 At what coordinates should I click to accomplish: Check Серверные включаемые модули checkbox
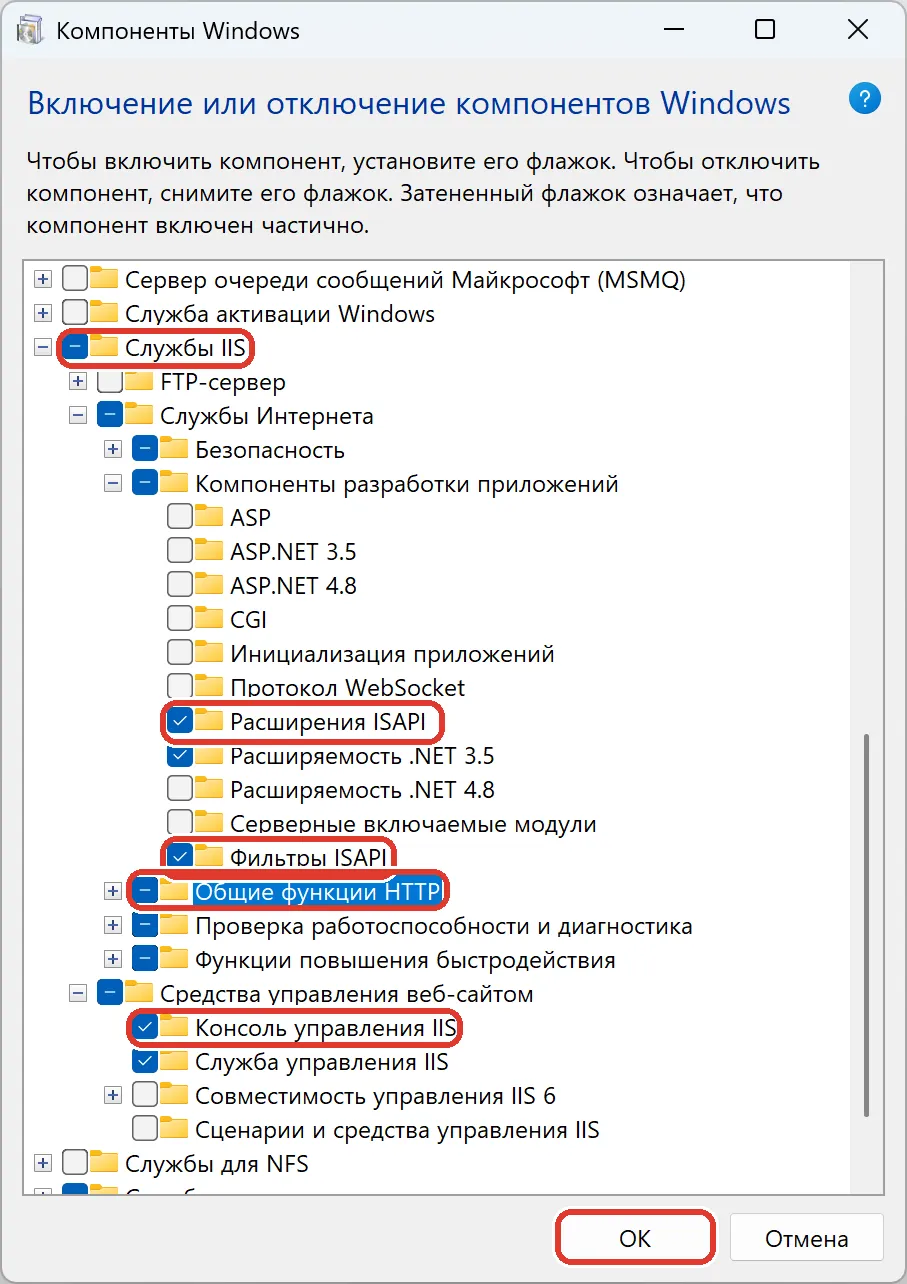(180, 823)
